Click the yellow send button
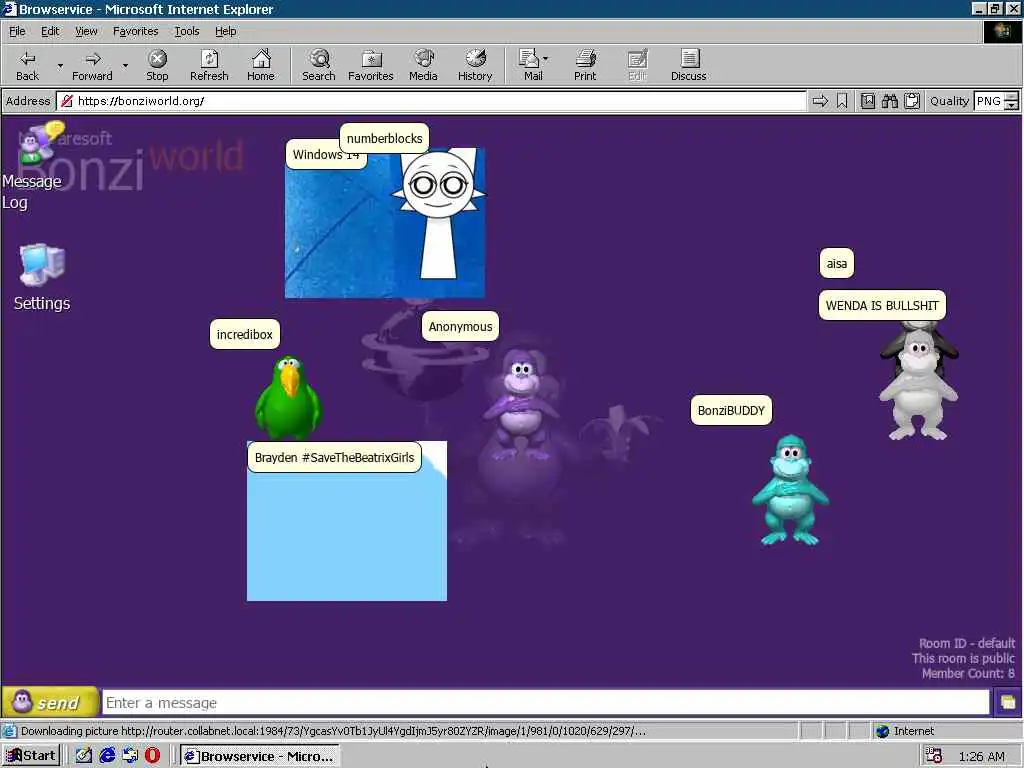 (50, 703)
